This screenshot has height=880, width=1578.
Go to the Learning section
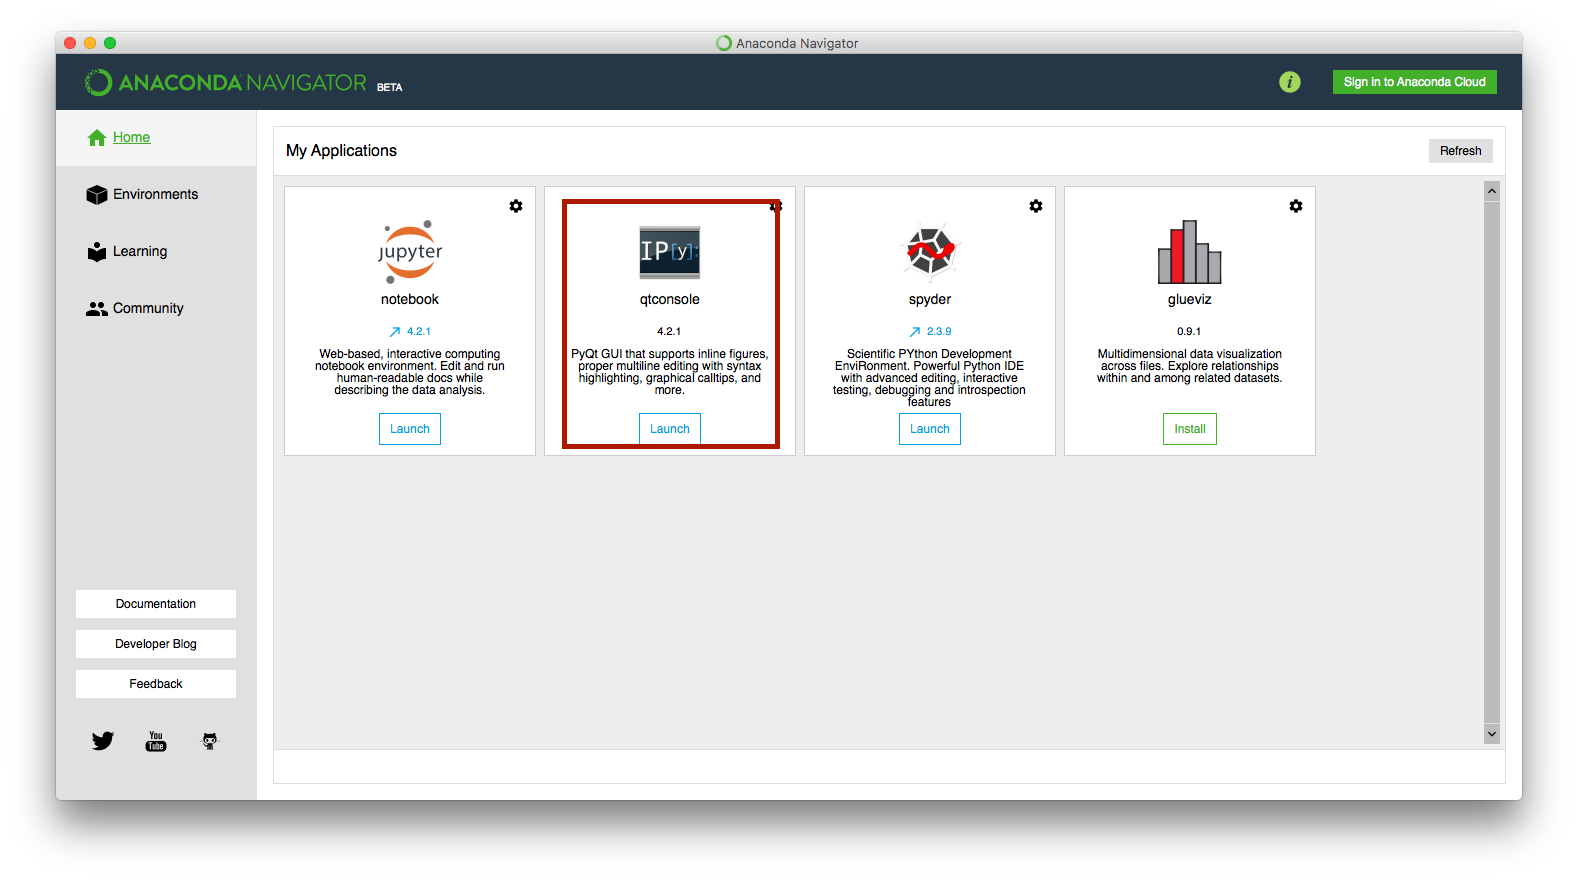click(x=139, y=252)
